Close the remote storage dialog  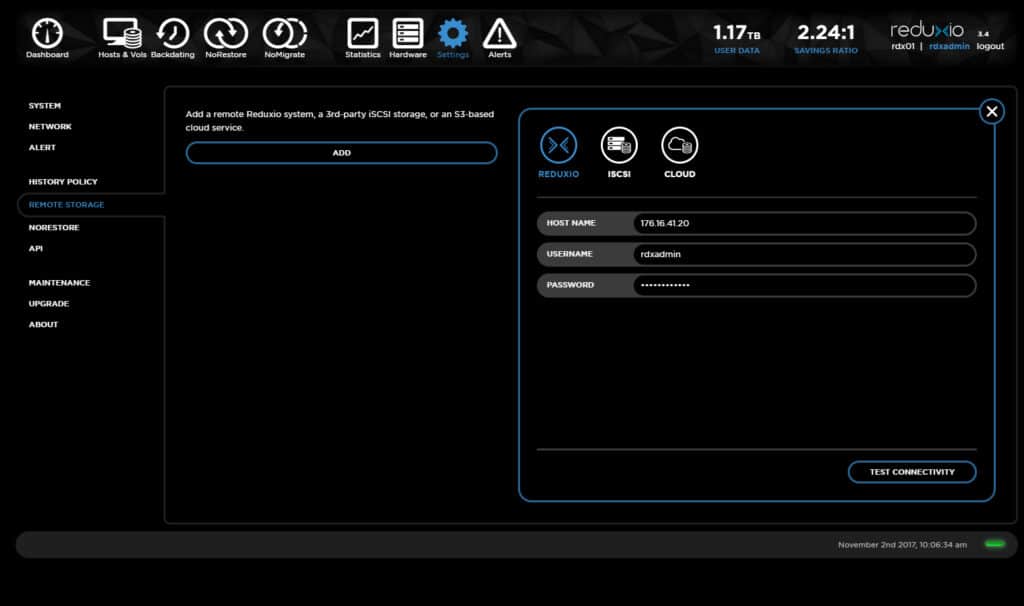[991, 112]
